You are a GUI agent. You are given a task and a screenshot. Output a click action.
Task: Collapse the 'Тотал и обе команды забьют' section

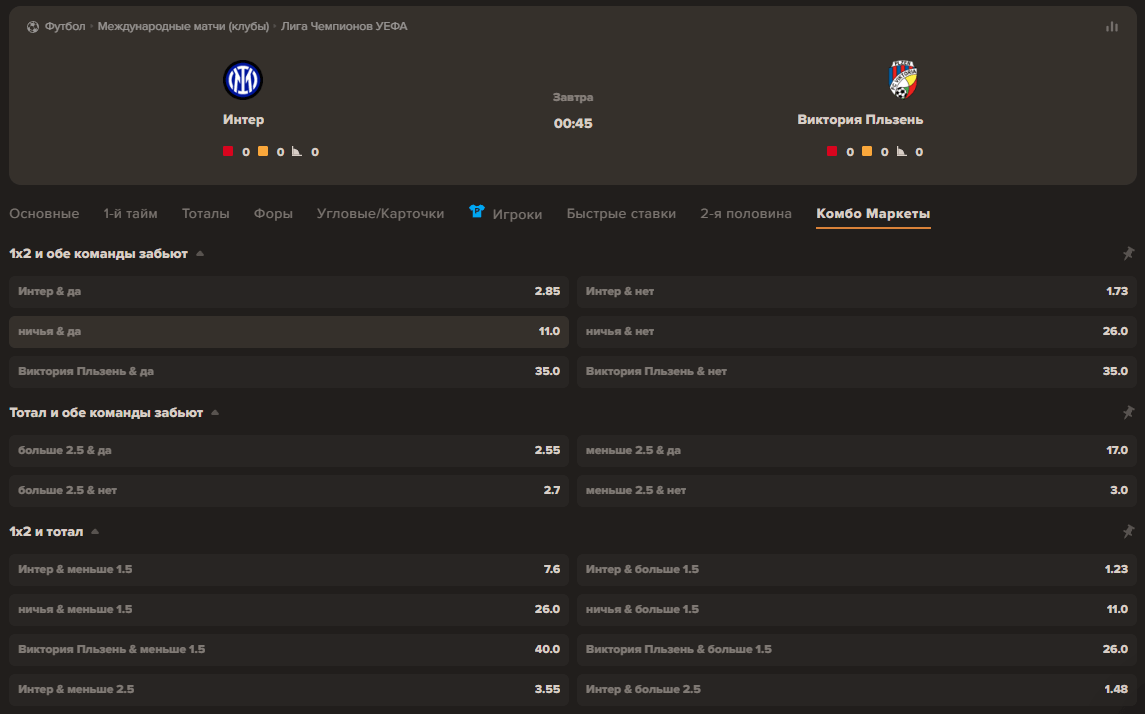point(215,412)
